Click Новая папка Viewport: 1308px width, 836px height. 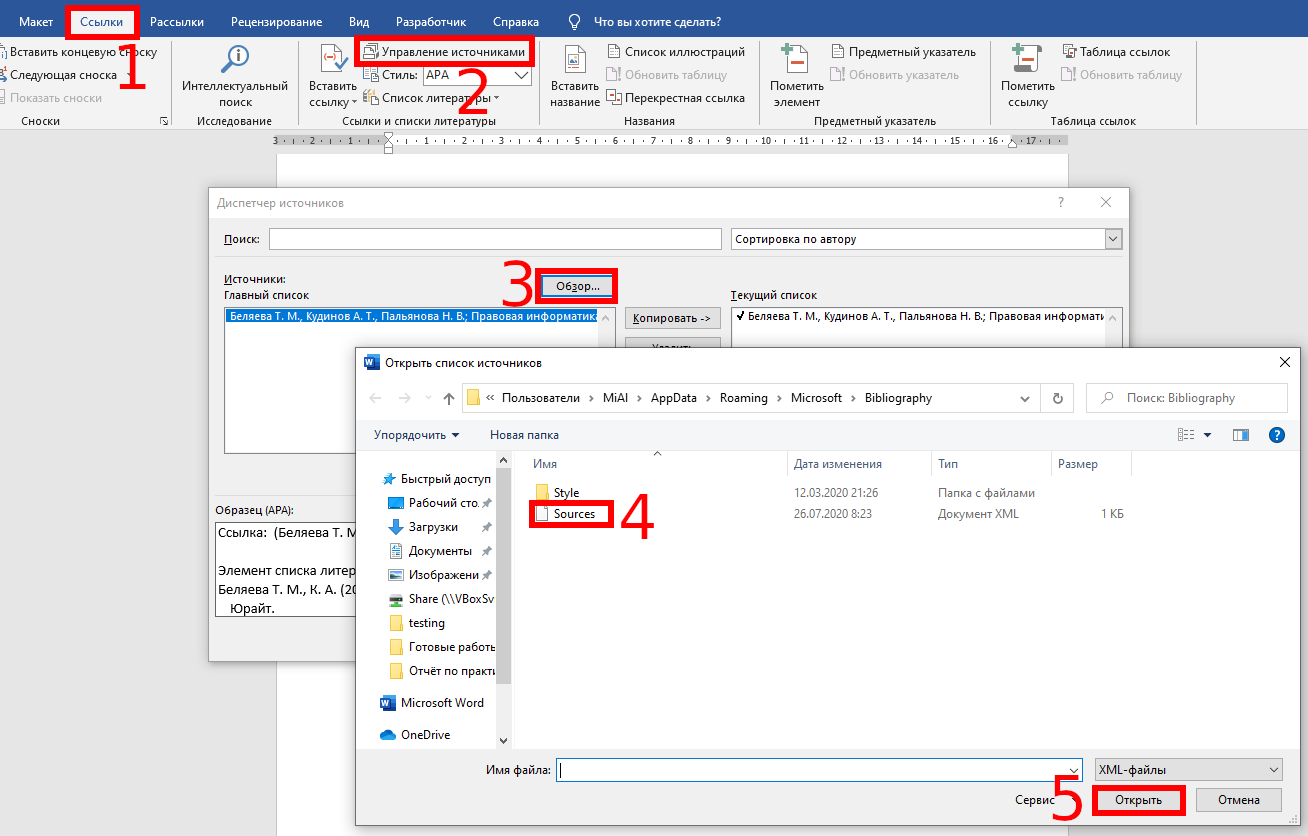(524, 435)
